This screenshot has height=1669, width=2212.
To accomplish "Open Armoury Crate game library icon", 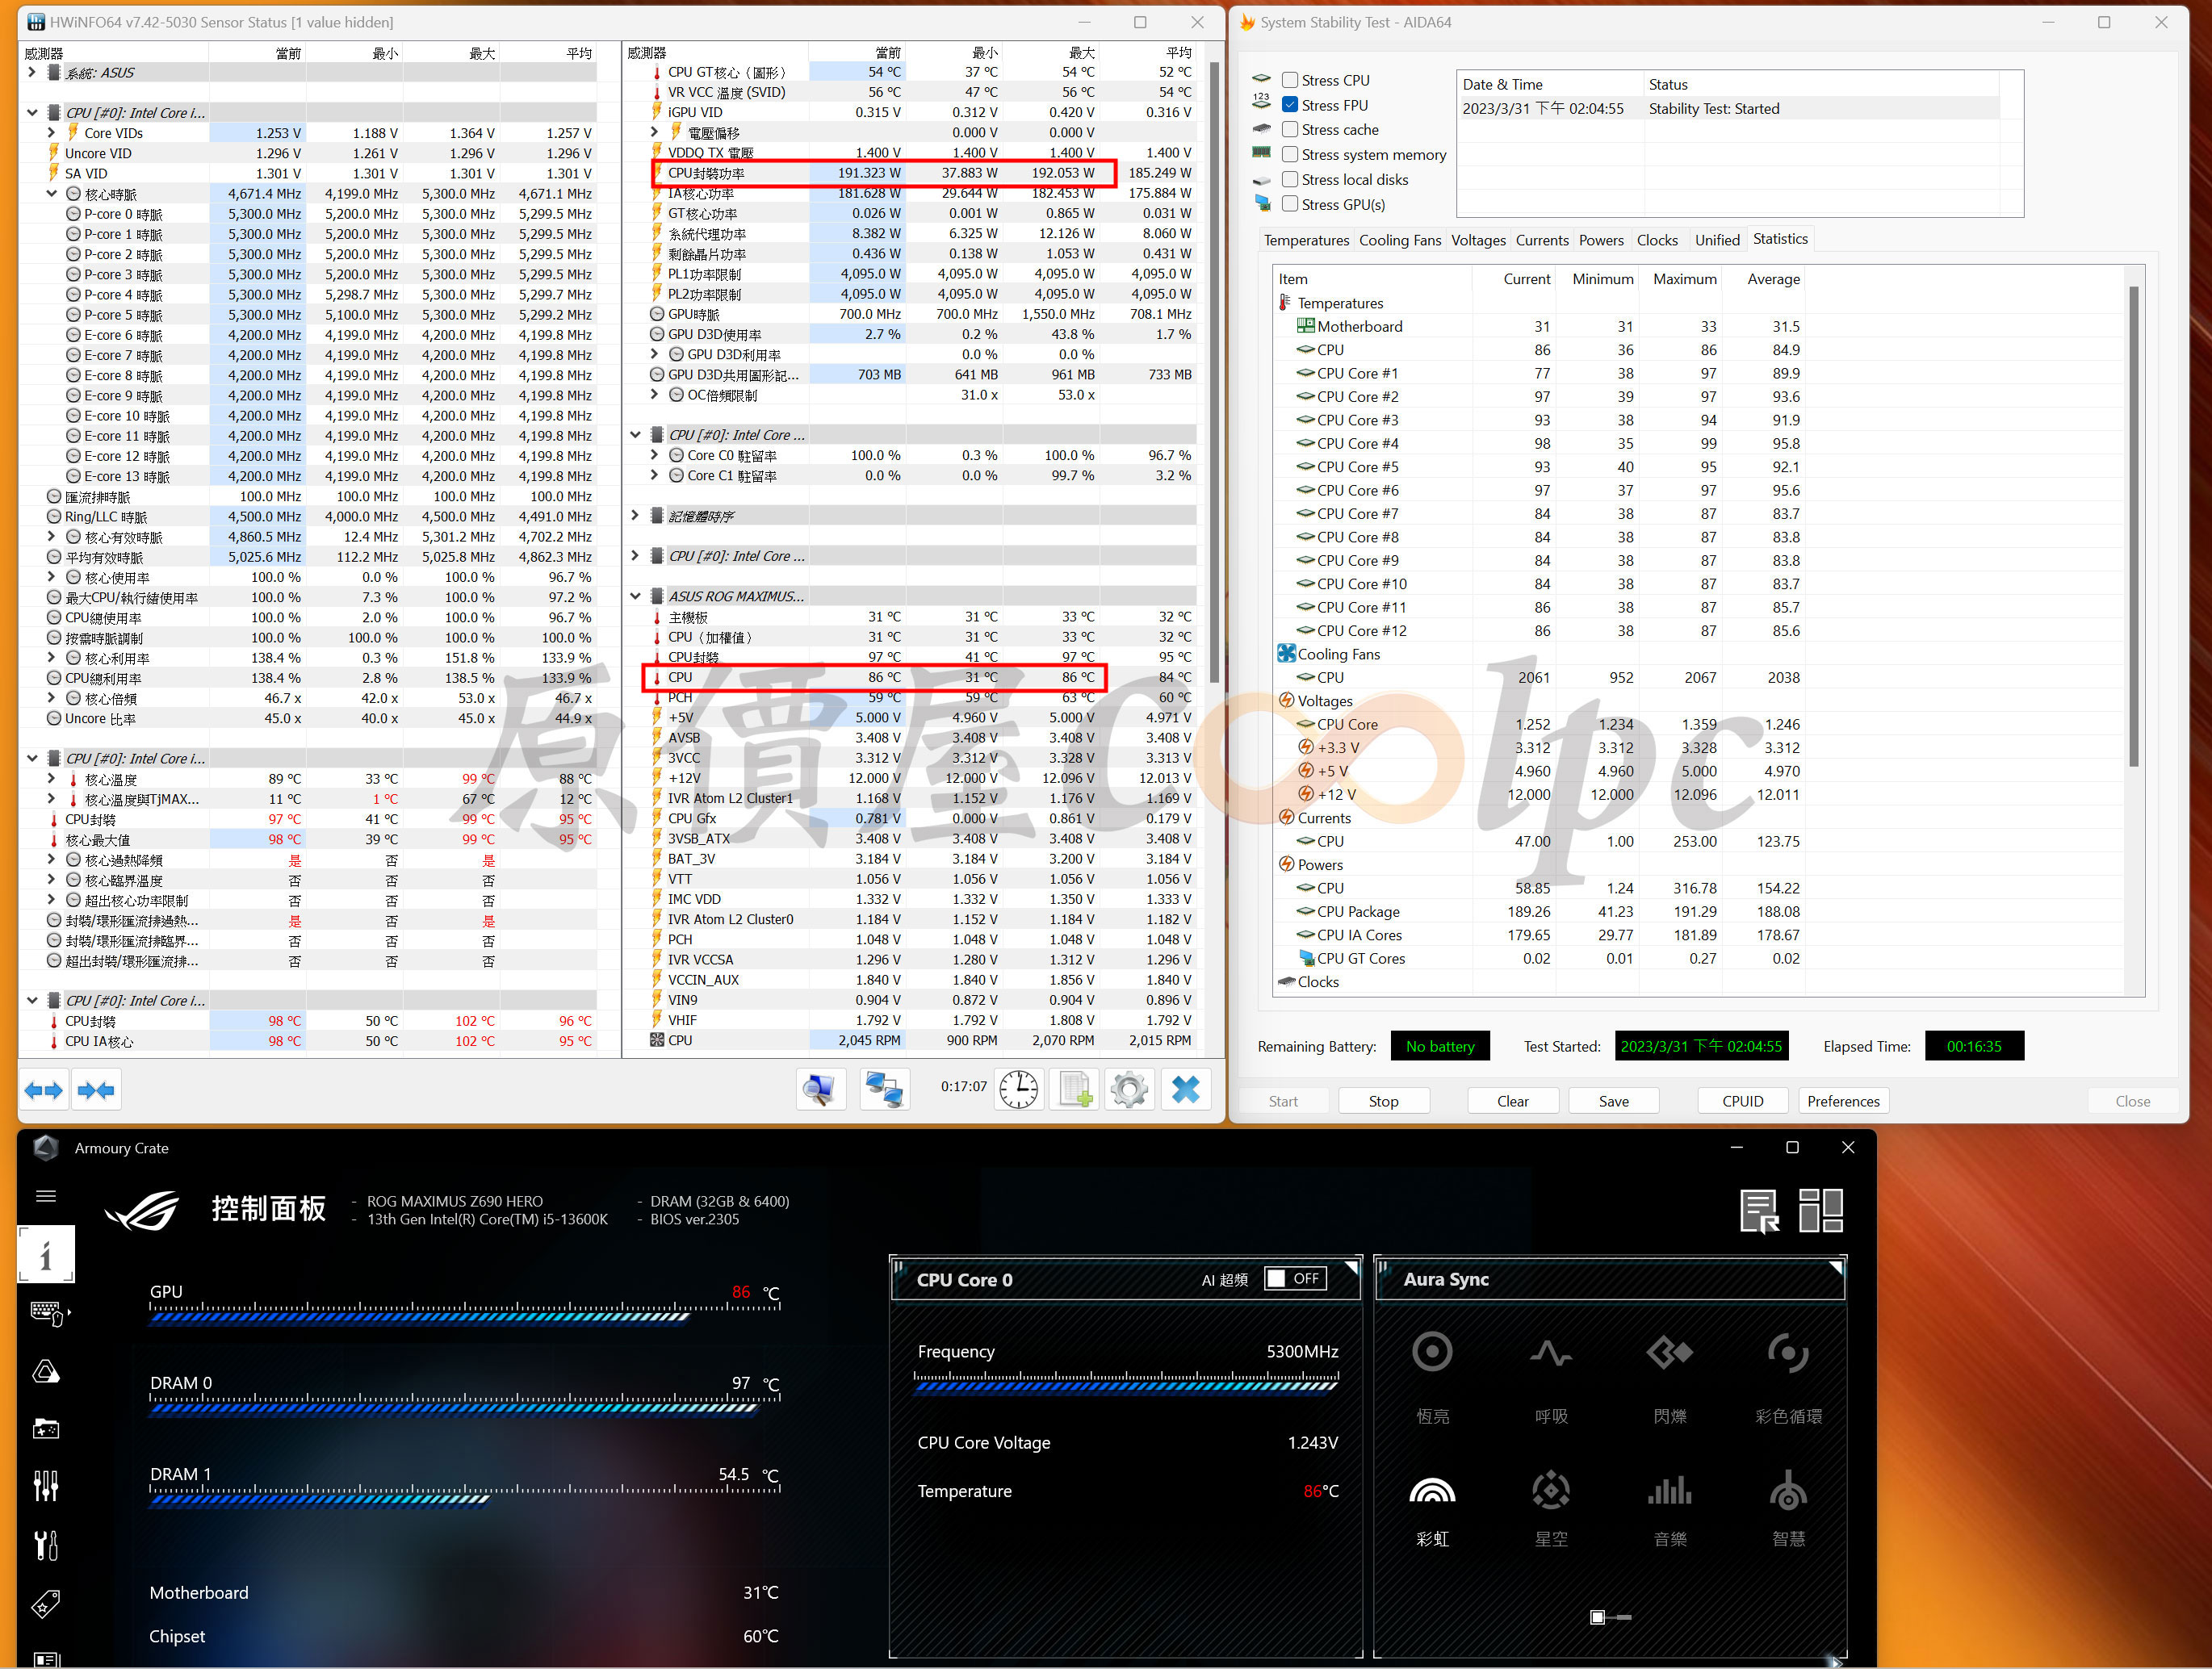I will pyautogui.click(x=46, y=1429).
